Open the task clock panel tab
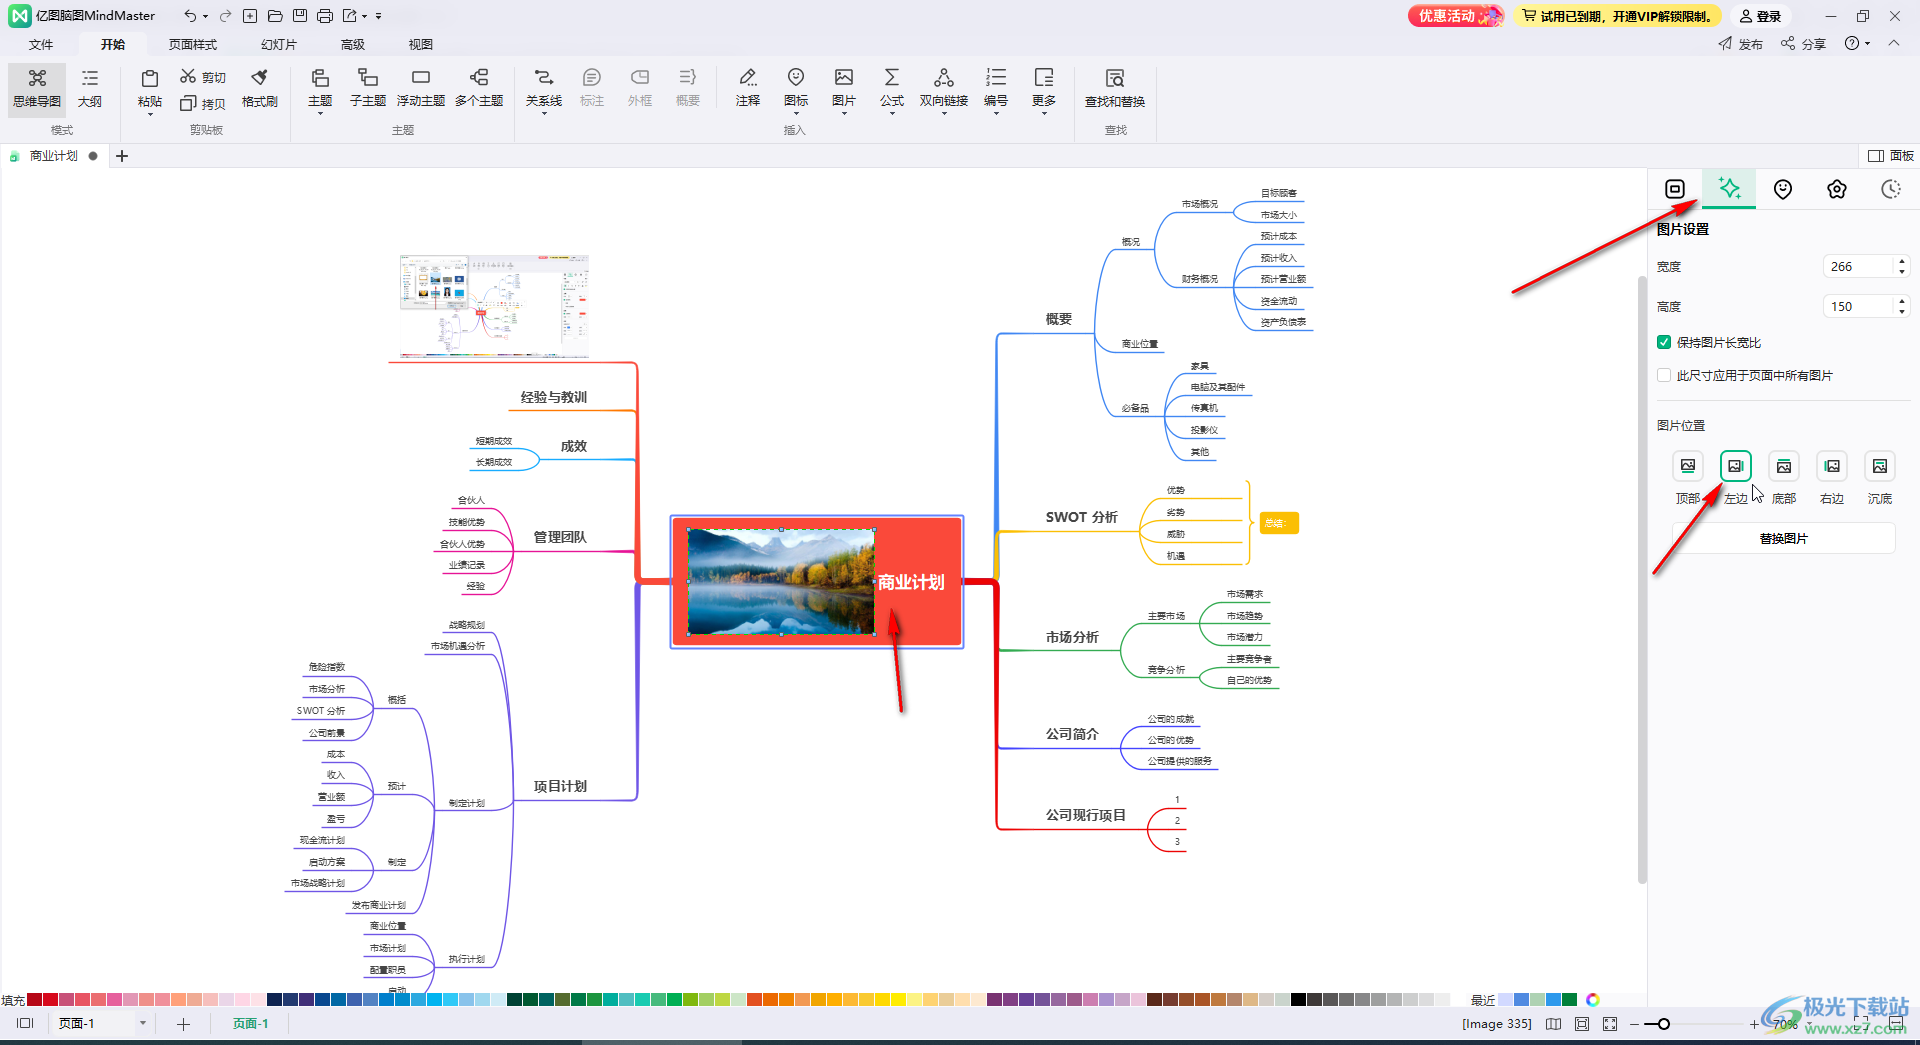 click(1891, 189)
